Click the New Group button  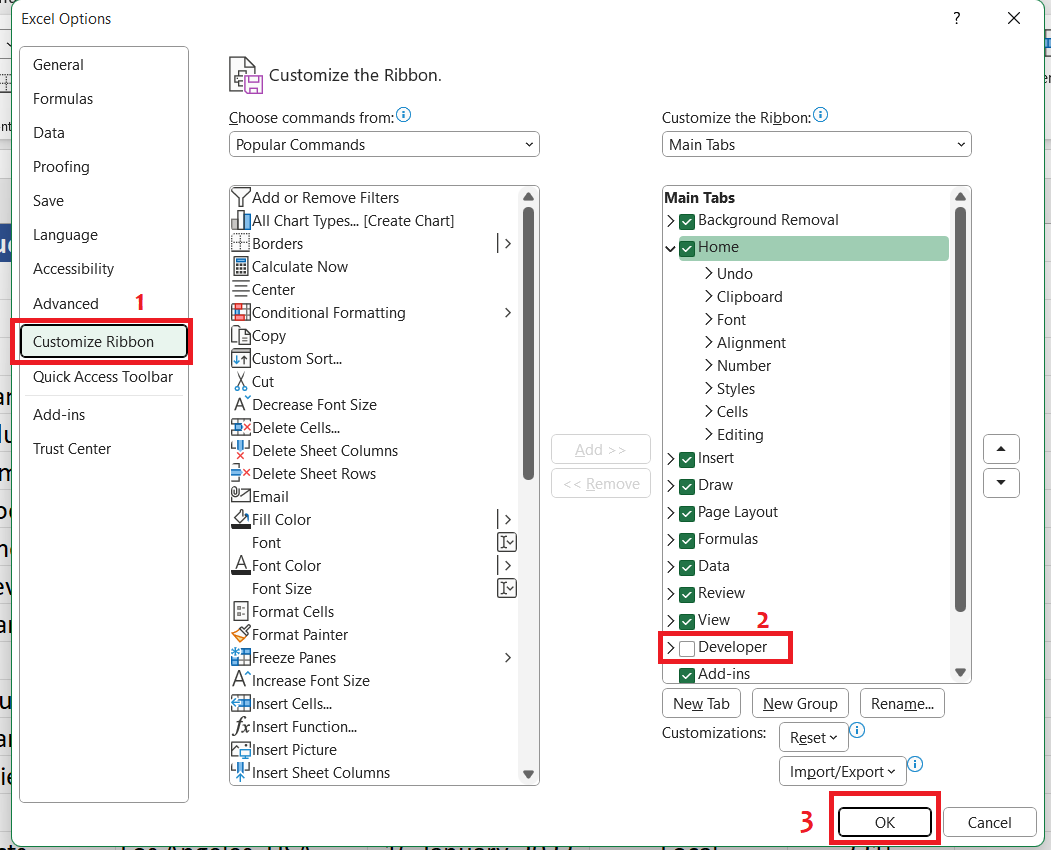(800, 703)
